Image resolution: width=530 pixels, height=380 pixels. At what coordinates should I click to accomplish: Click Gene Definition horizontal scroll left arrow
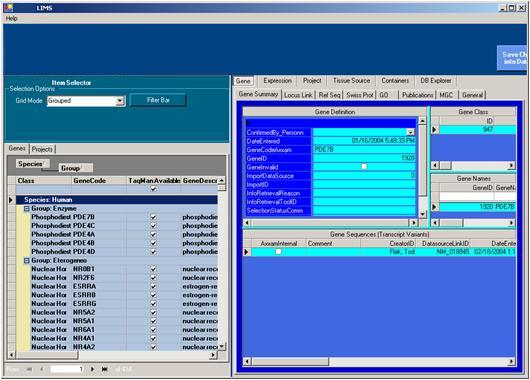click(x=247, y=222)
